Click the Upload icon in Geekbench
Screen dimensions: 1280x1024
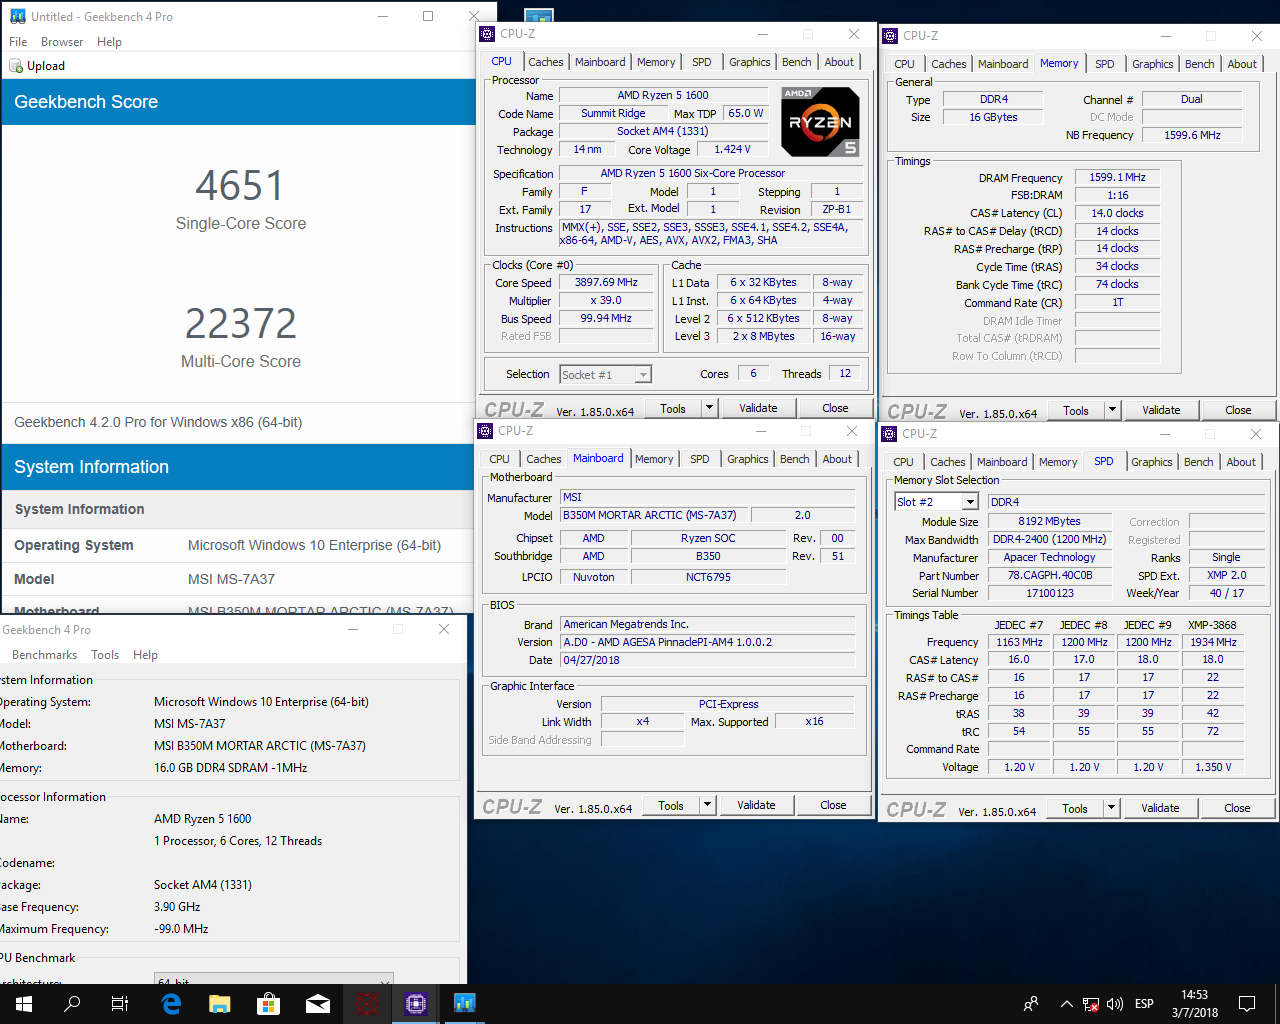point(16,66)
